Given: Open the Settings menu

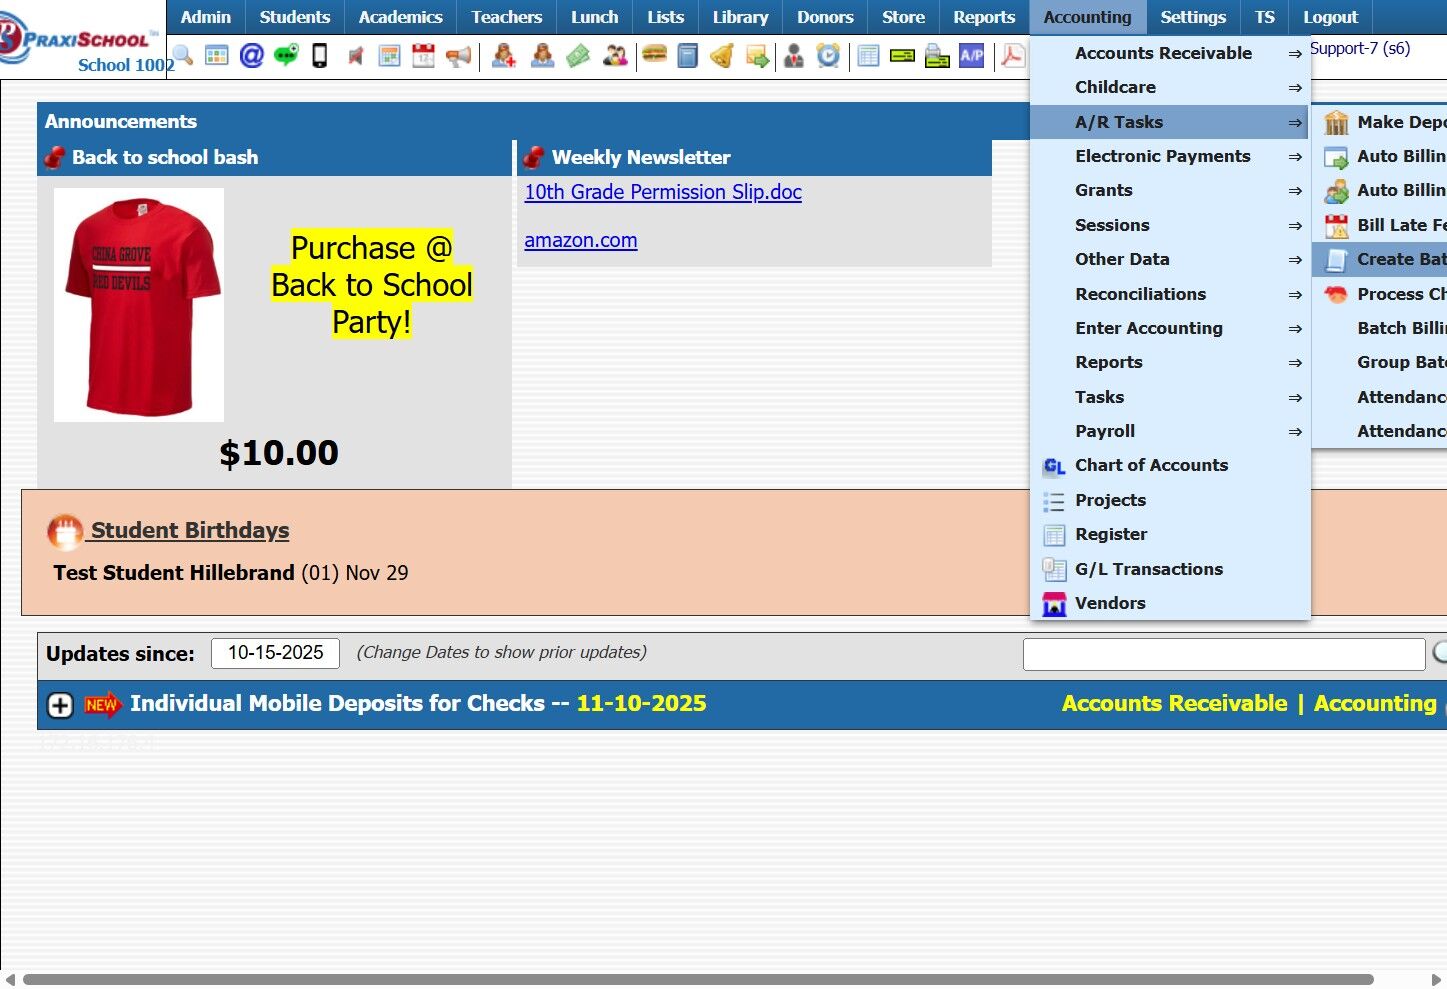Looking at the screenshot, I should (x=1193, y=17).
